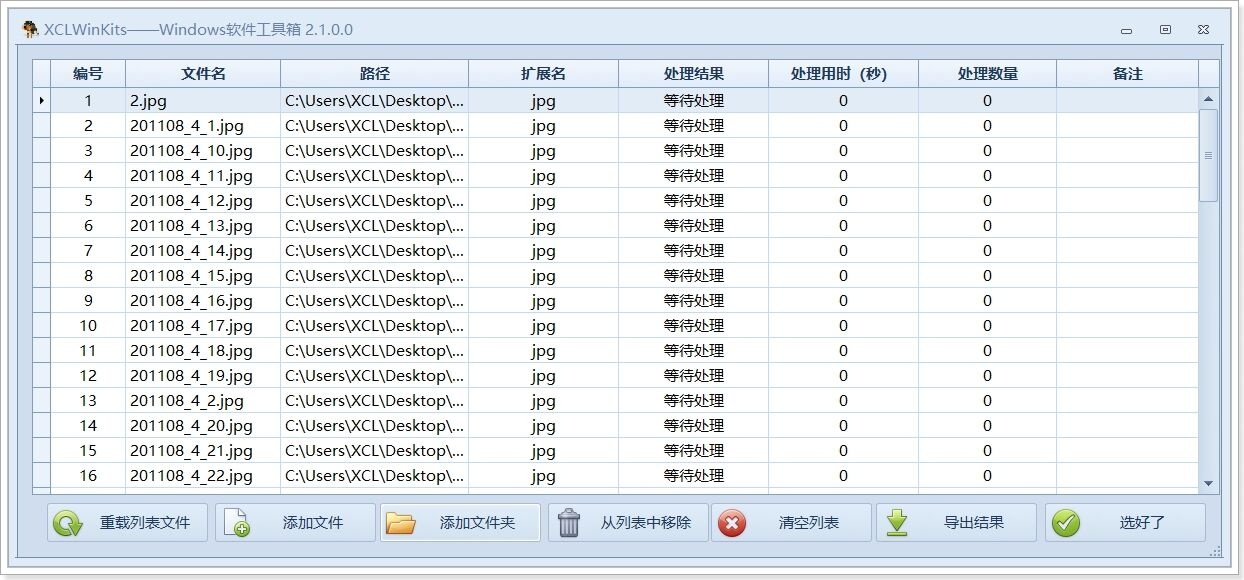Click the 编号 cell with number 5

click(88, 200)
